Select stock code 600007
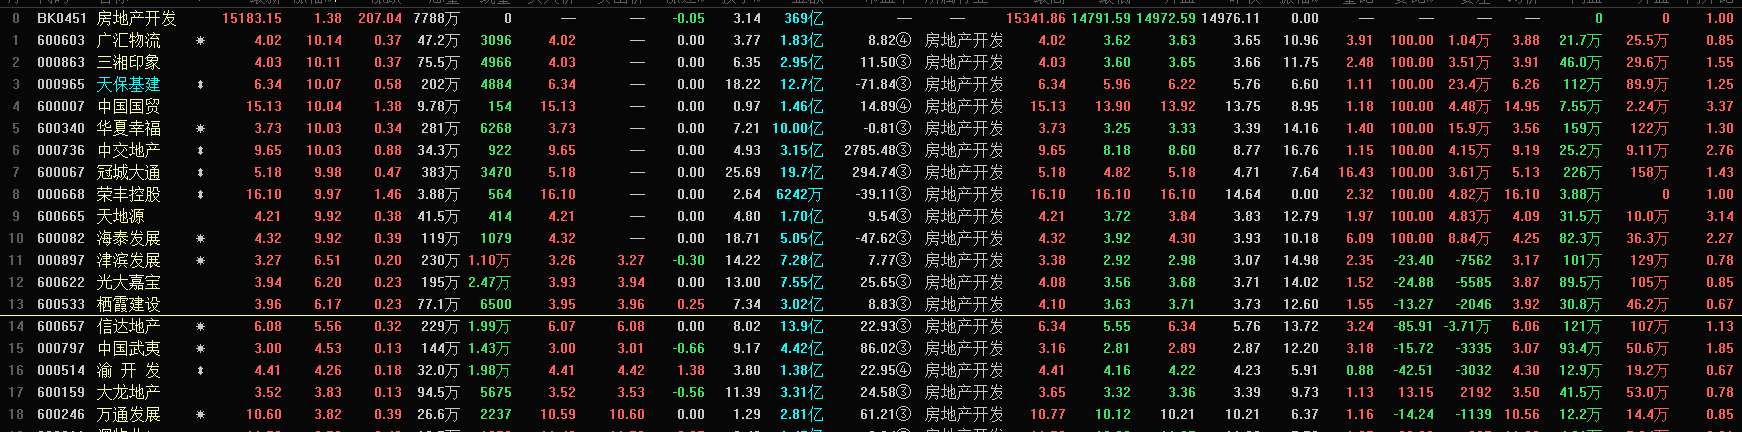The width and height of the screenshot is (1742, 432). pos(61,107)
